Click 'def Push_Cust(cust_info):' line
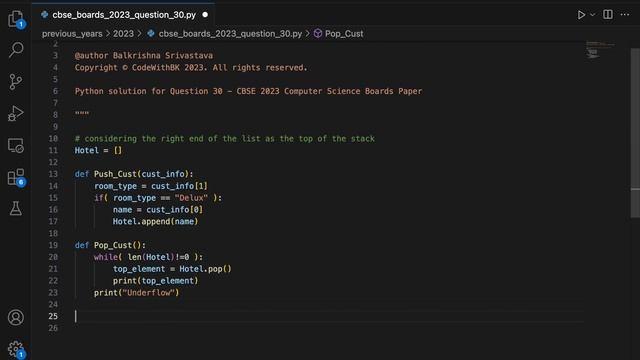The image size is (640, 360). [x=134, y=174]
